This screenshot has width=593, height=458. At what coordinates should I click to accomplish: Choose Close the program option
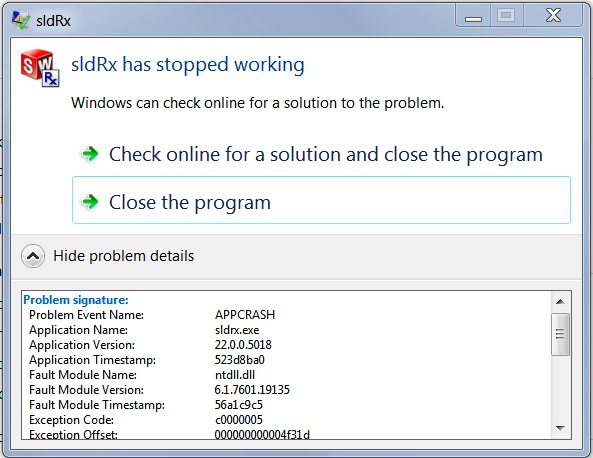point(321,200)
